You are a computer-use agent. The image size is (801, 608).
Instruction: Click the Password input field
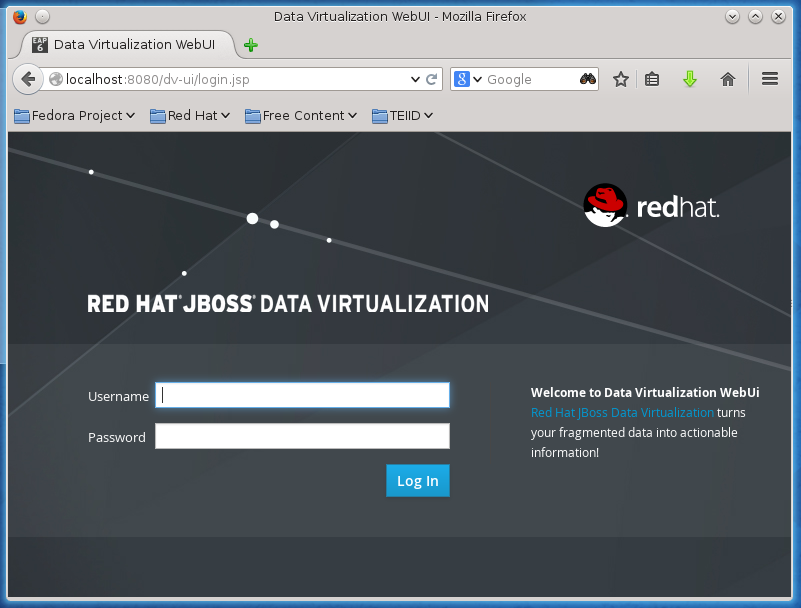302,436
